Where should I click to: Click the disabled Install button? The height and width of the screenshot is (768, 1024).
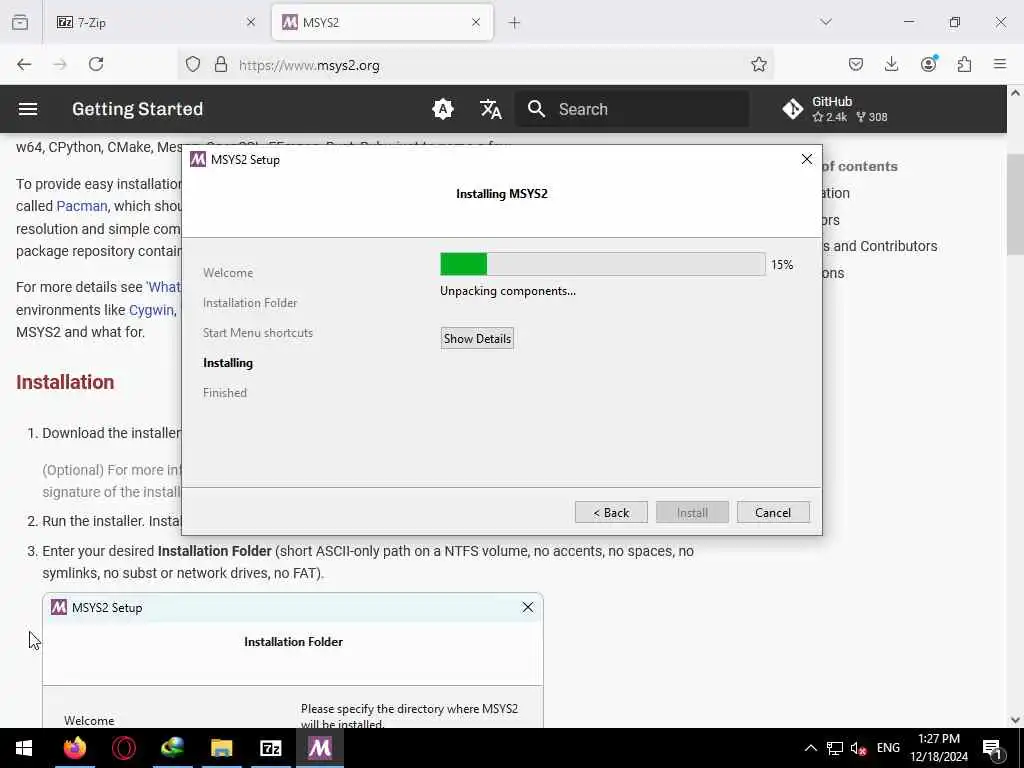[692, 513]
